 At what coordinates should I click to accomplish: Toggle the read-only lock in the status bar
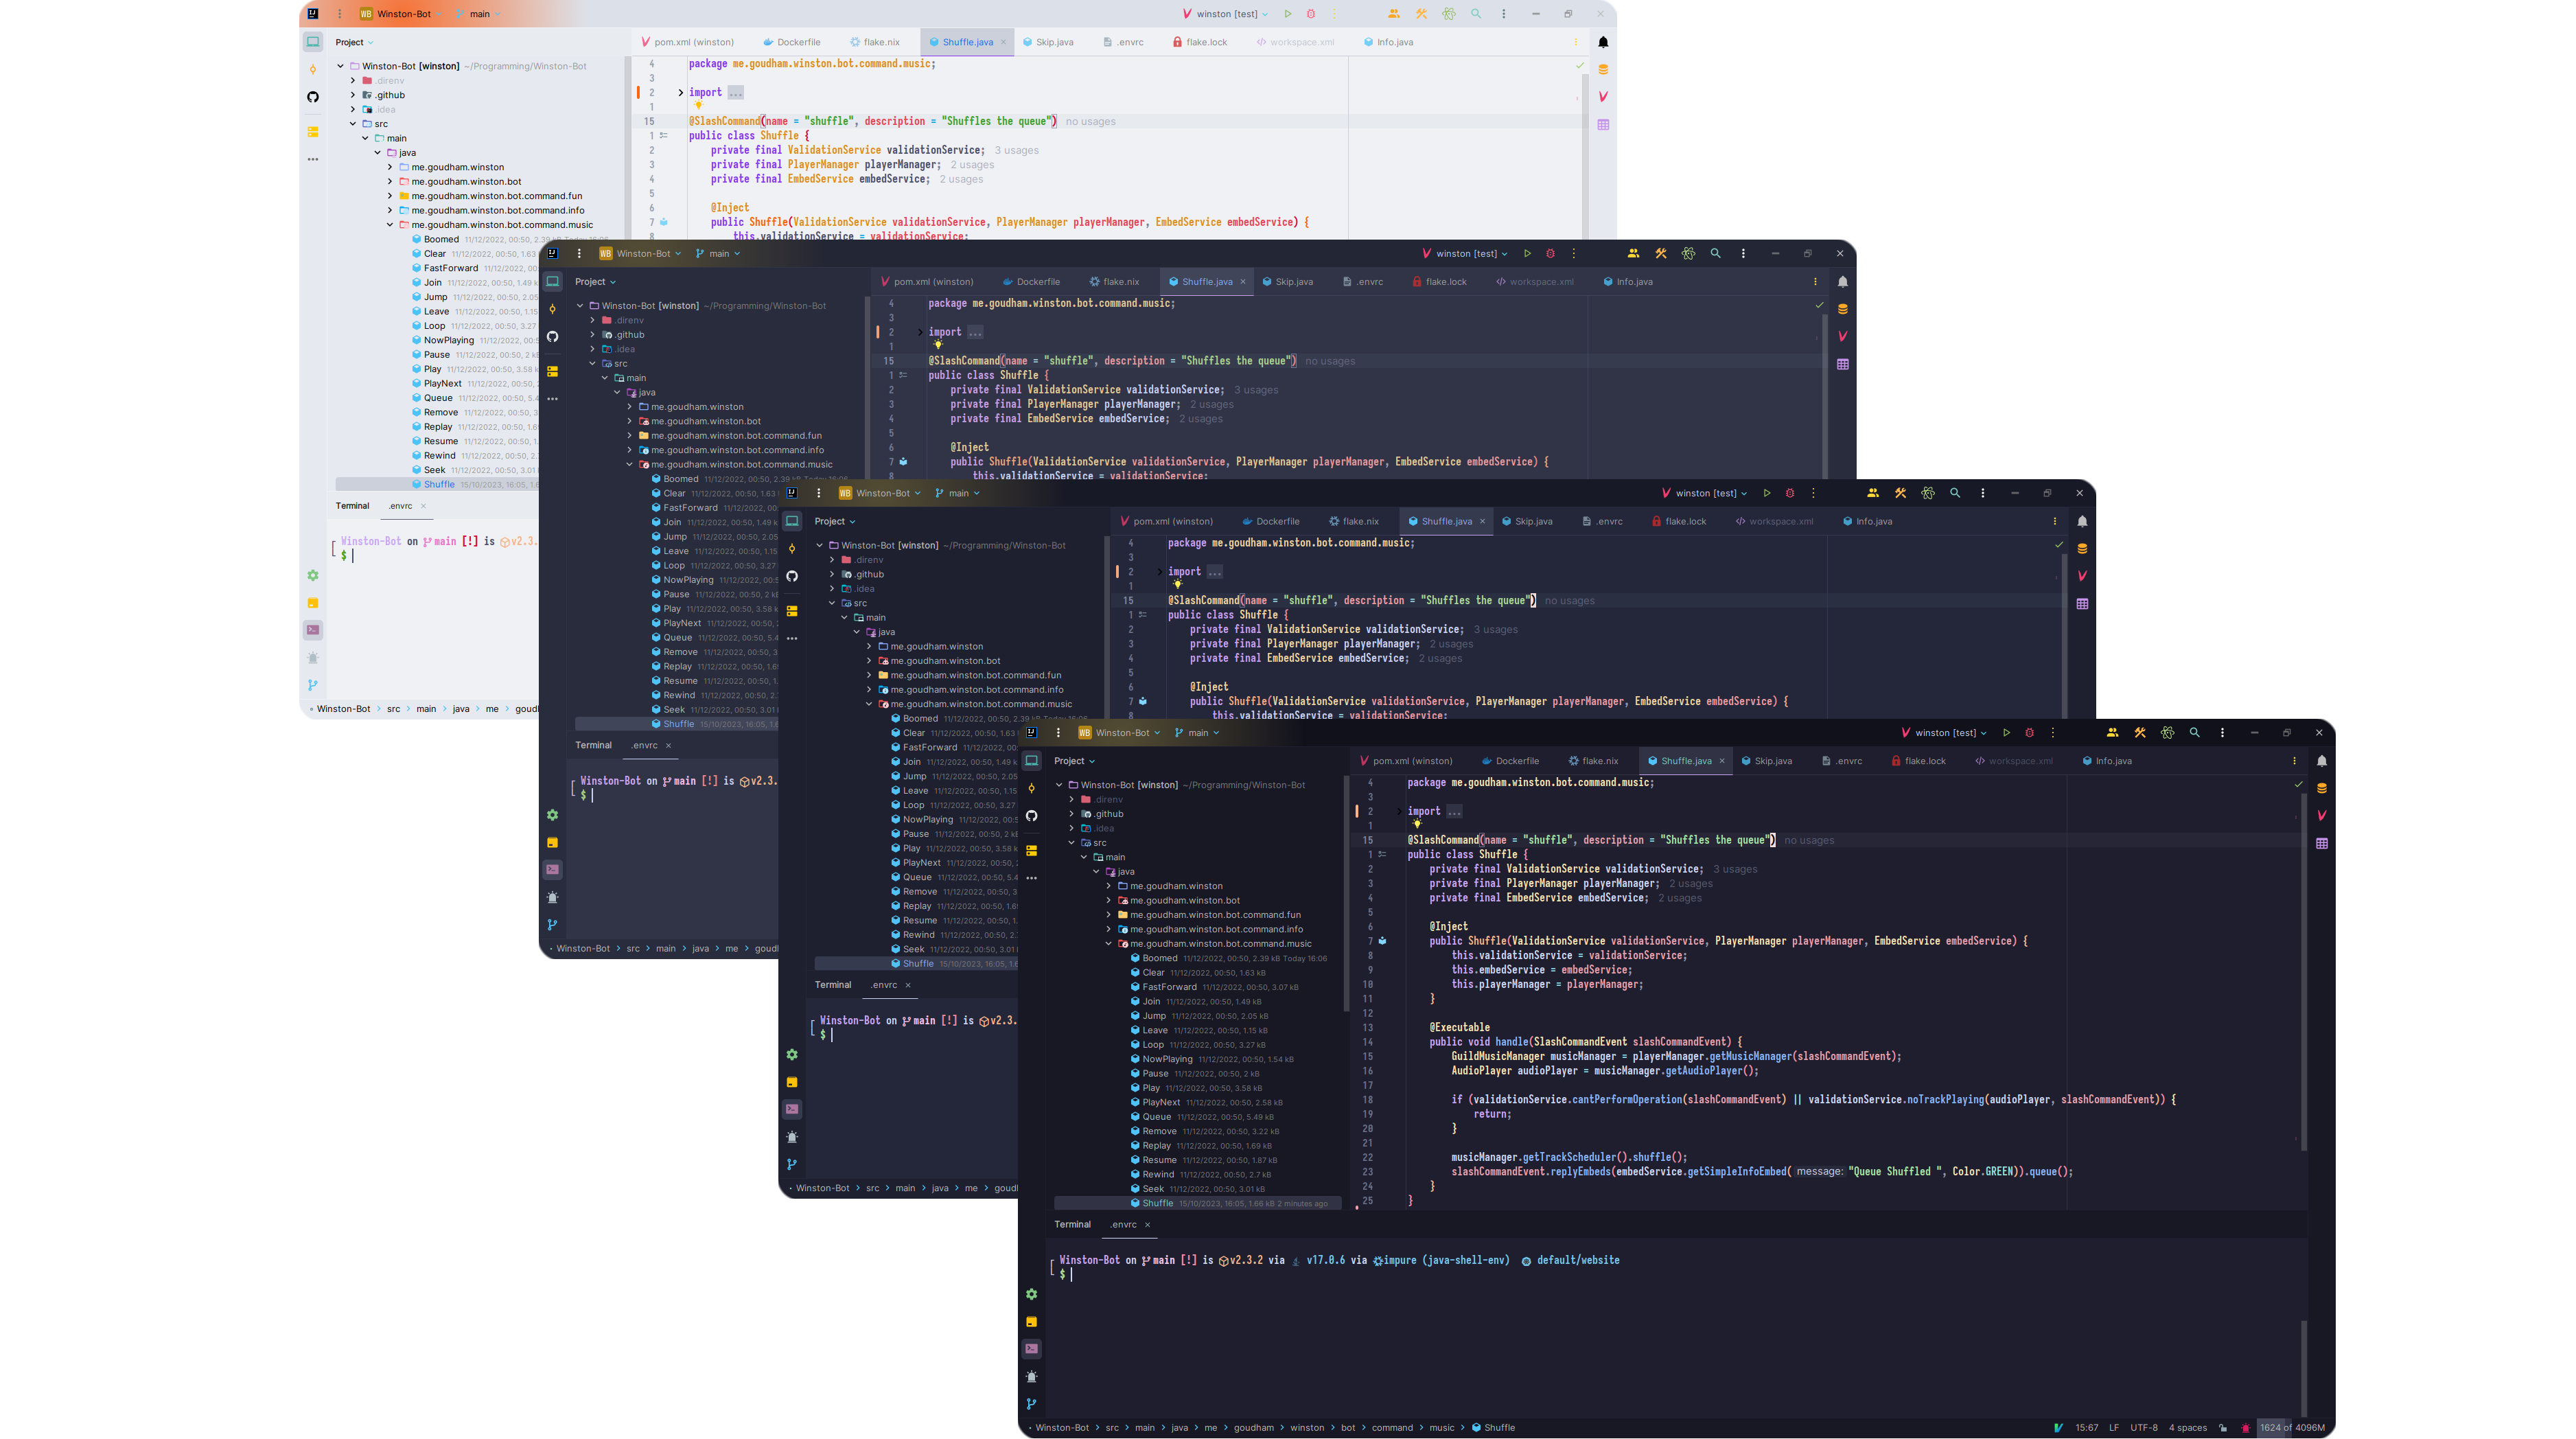(2223, 1428)
